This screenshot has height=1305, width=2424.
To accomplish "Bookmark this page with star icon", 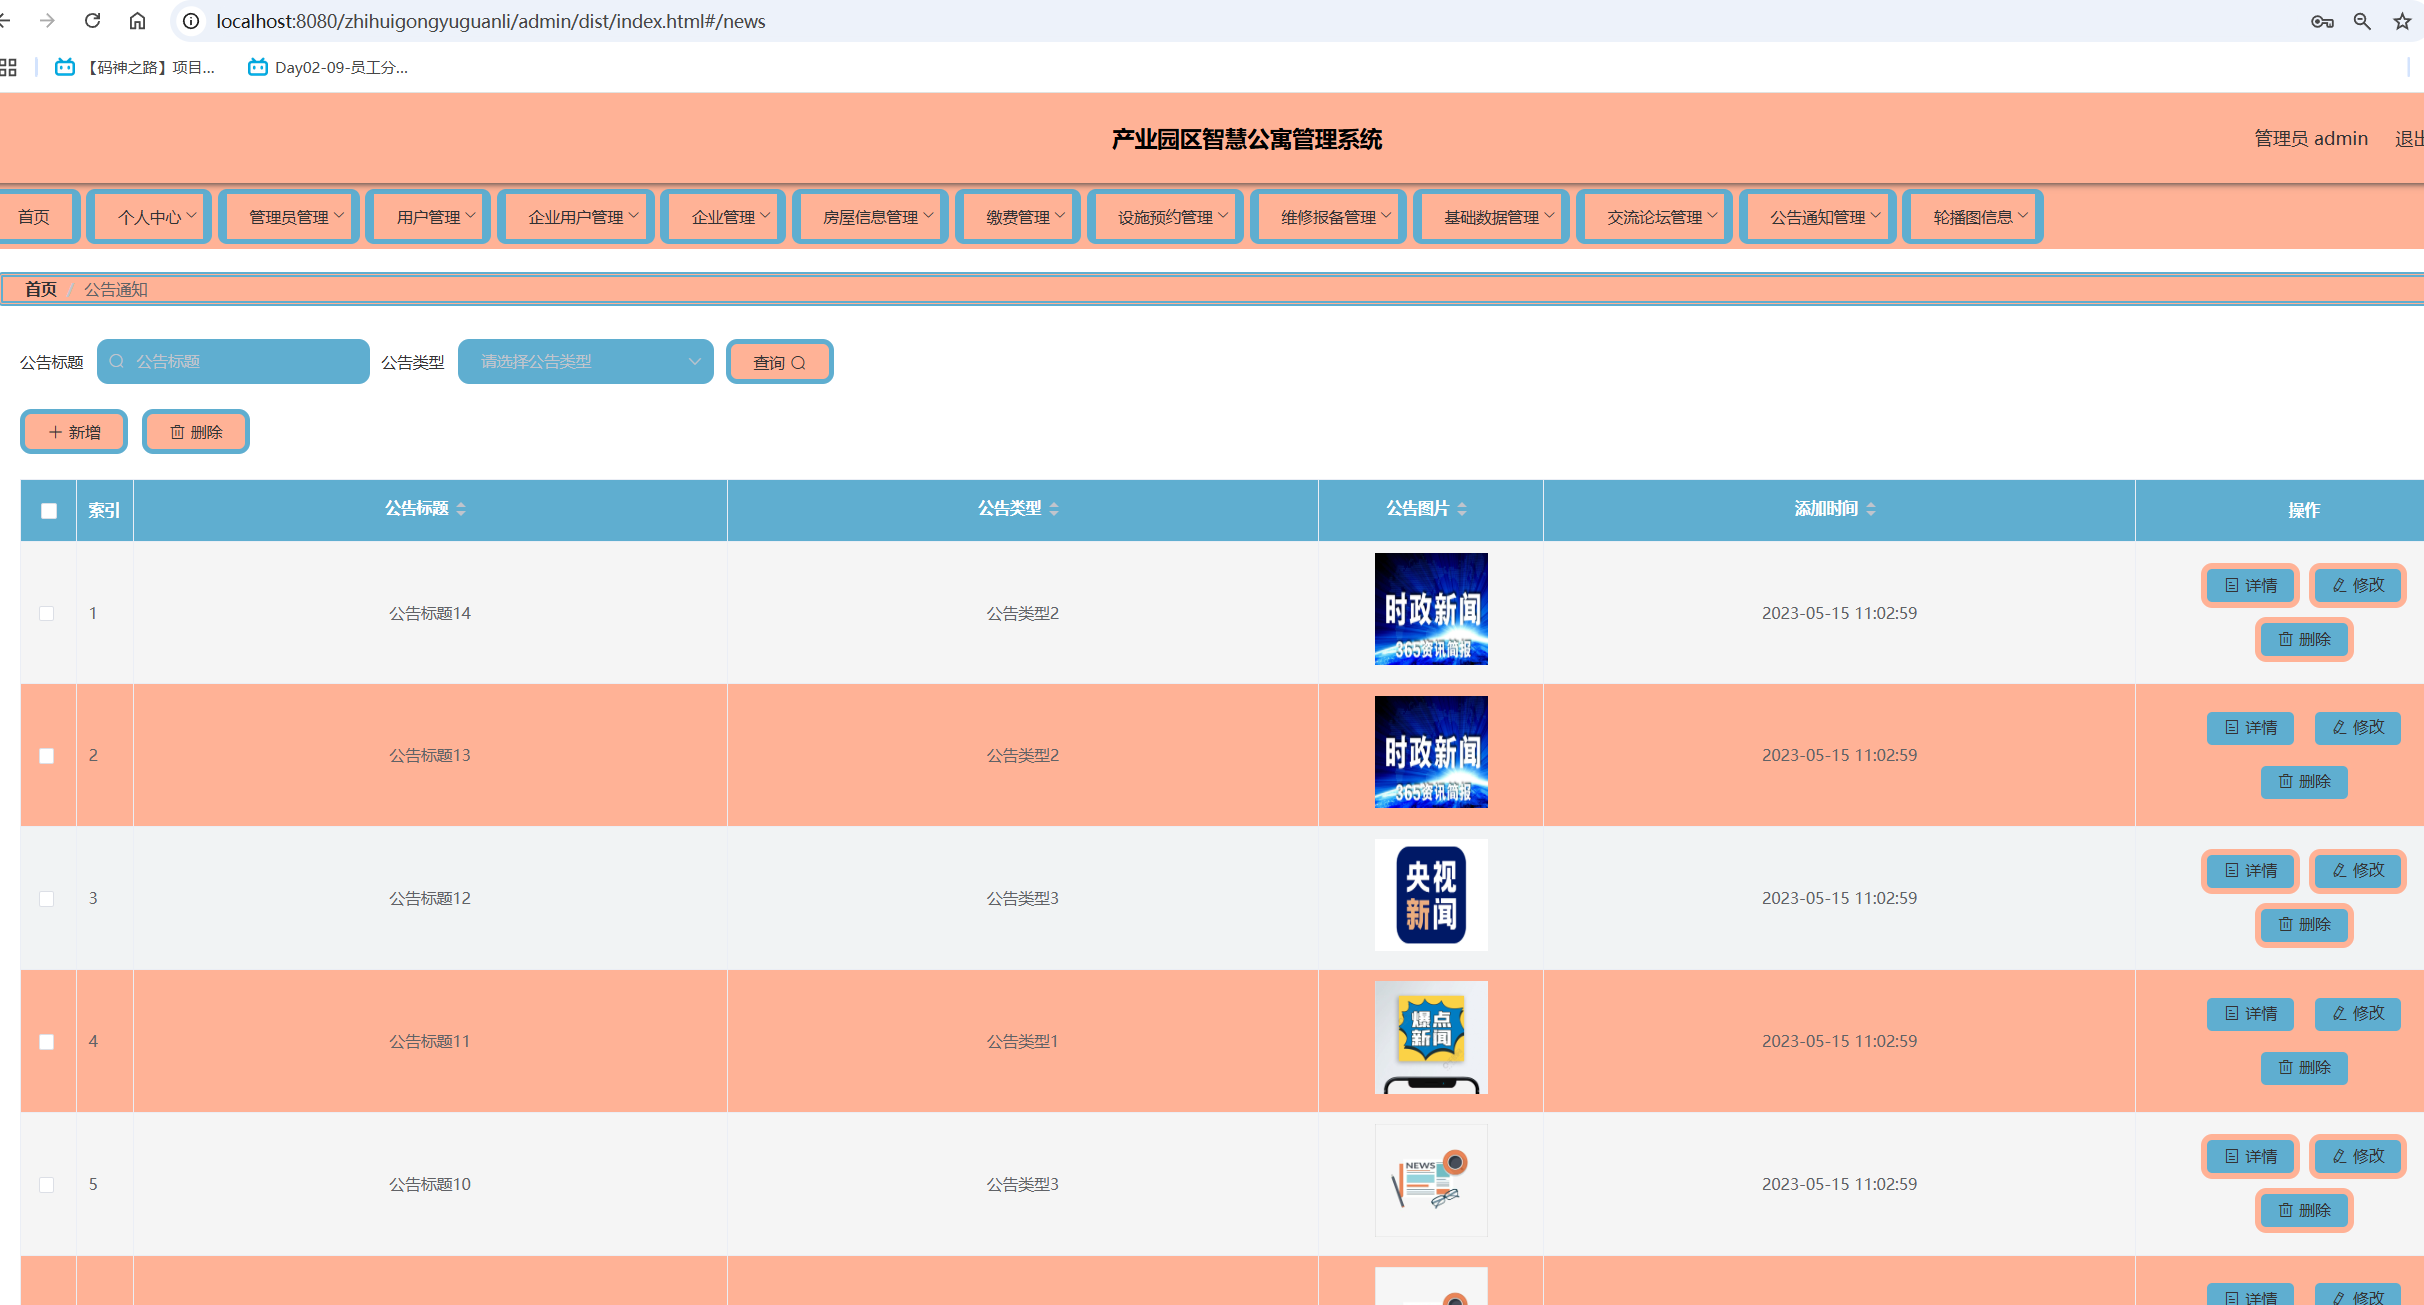I will [2402, 21].
